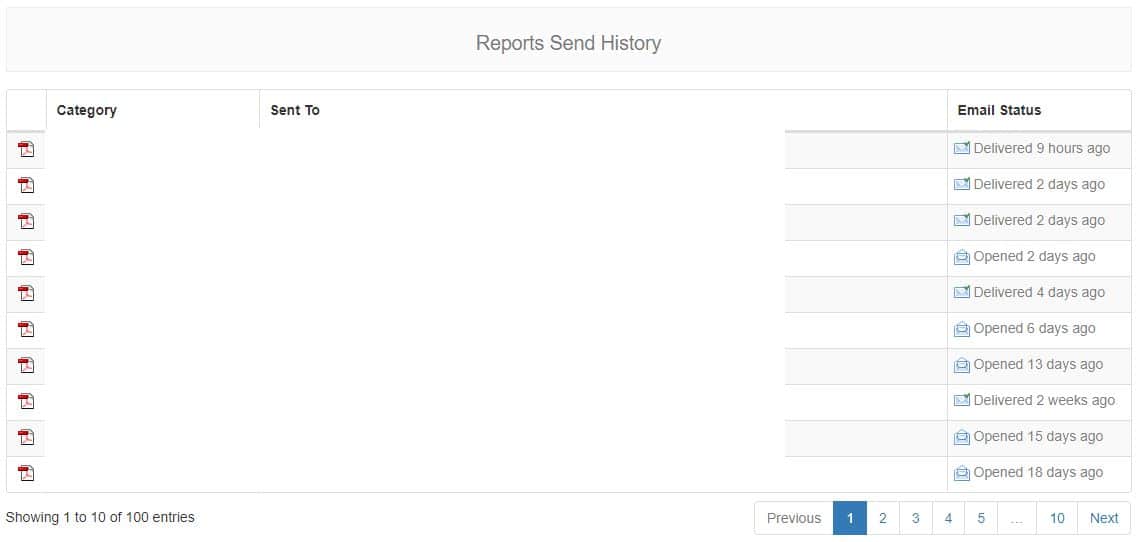The image size is (1138, 542).
Task: Click envelope icon beside Delivered 9 hours ago
Action: (962, 149)
